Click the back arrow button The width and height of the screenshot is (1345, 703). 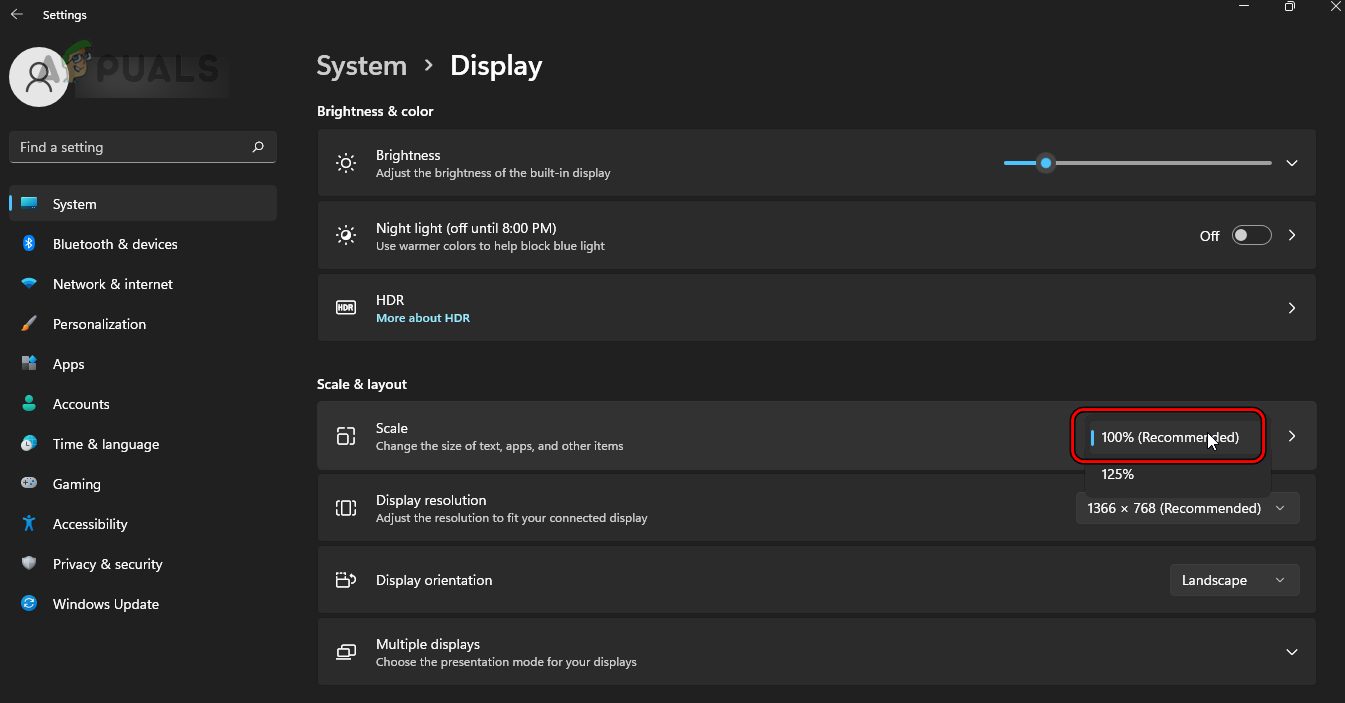[x=15, y=14]
